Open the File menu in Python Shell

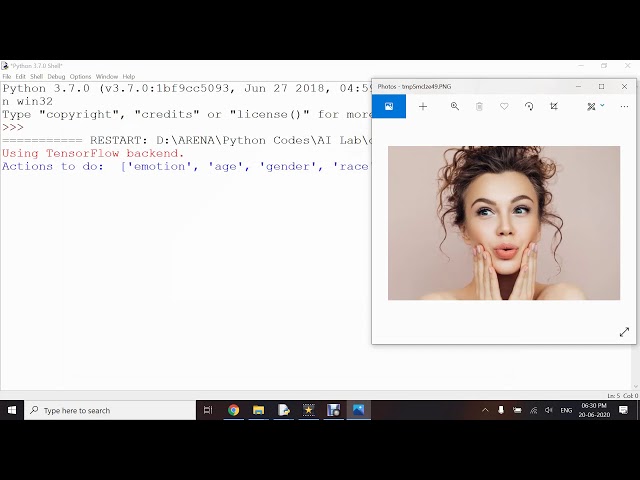point(7,76)
